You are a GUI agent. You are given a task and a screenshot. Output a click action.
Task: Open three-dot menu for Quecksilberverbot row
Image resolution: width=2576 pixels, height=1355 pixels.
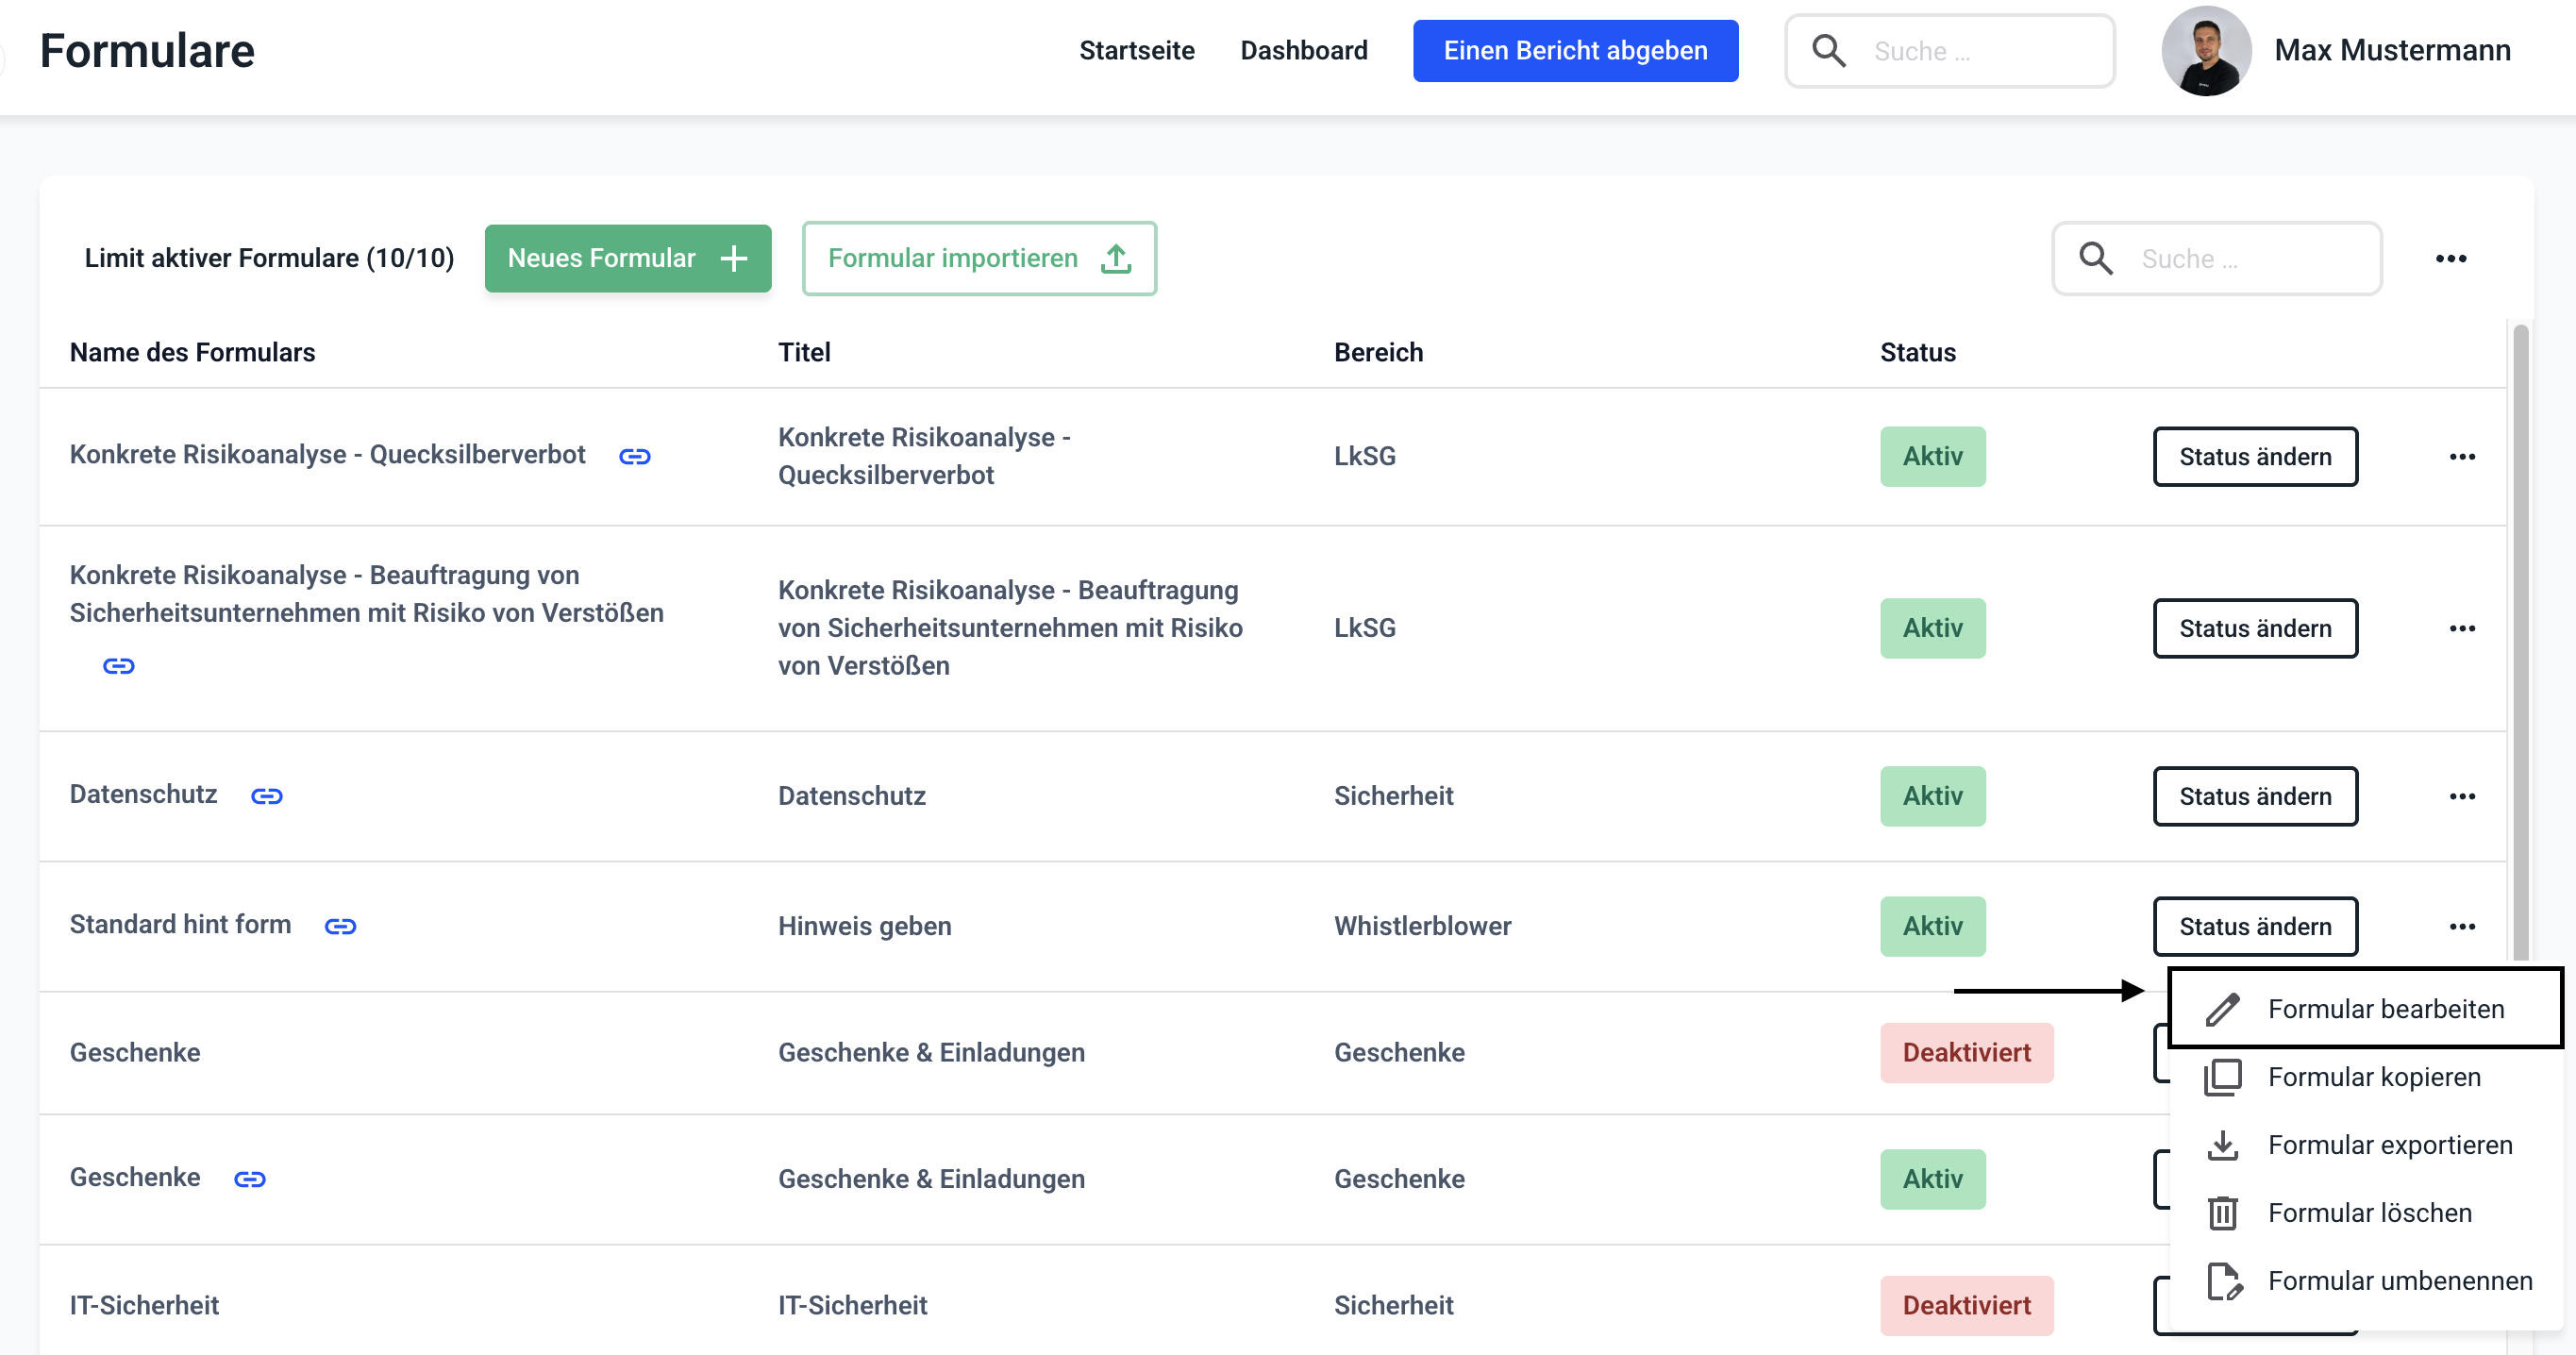pos(2462,457)
